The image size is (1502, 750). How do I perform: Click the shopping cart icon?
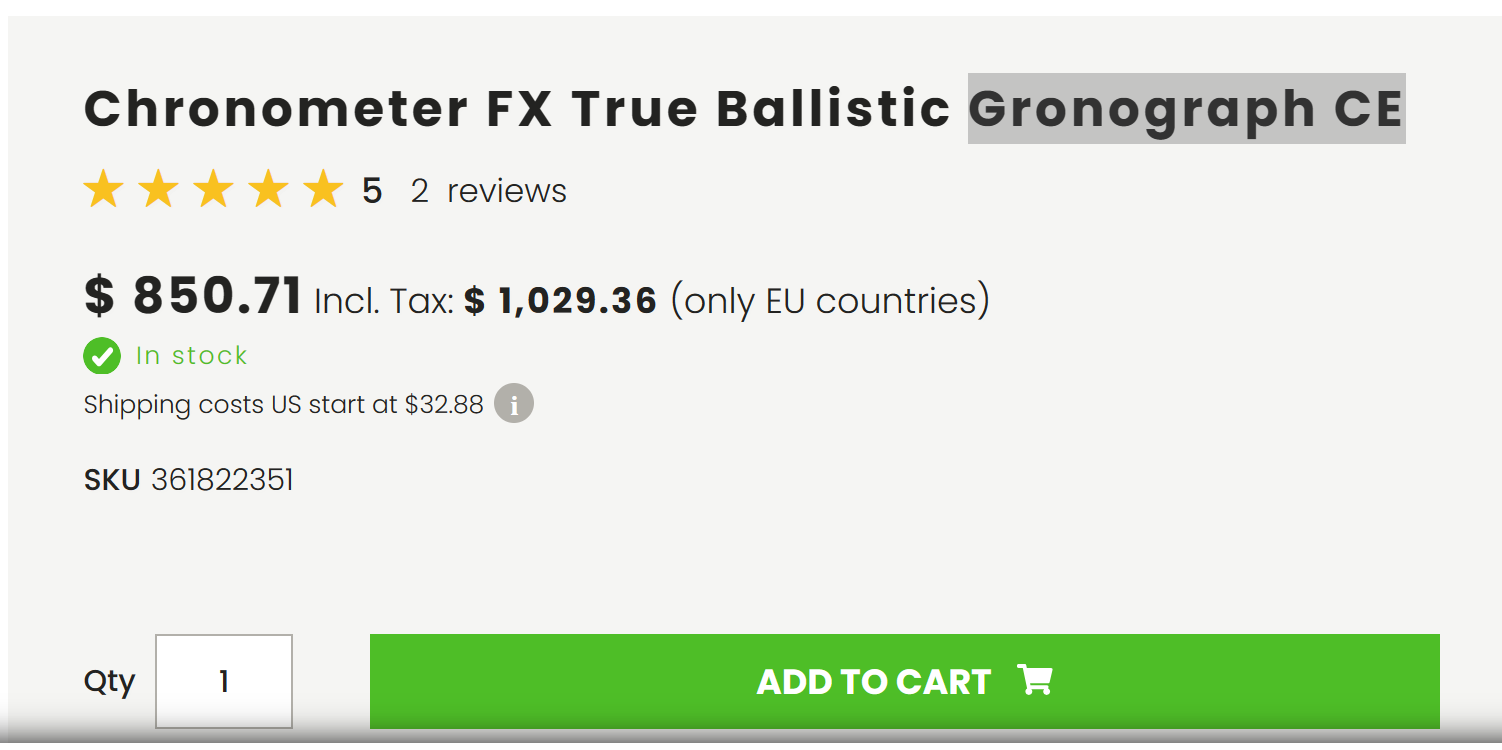[1035, 680]
